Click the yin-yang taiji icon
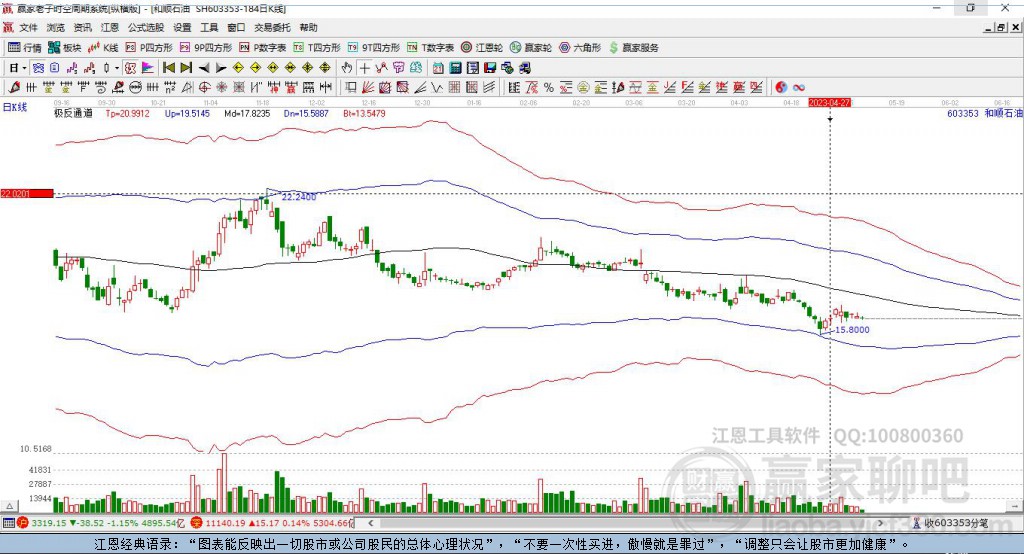The image size is (1024, 554). [x=780, y=87]
